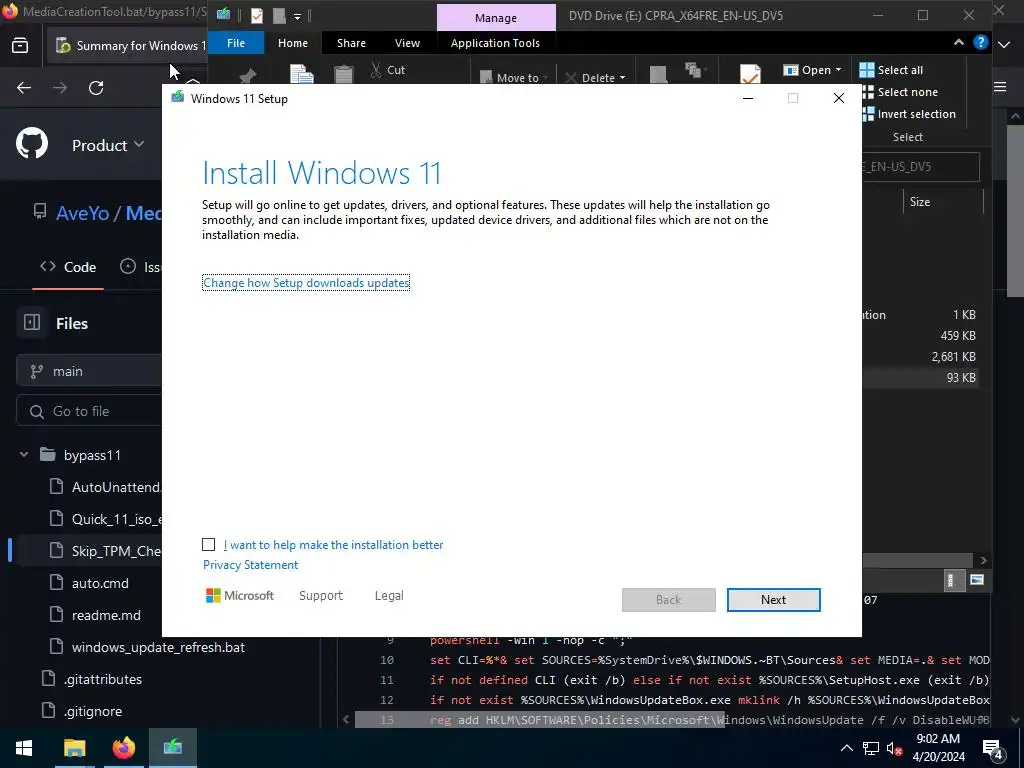Click the network icon in system tray
1024x768 pixels.
pyautogui.click(x=871, y=748)
